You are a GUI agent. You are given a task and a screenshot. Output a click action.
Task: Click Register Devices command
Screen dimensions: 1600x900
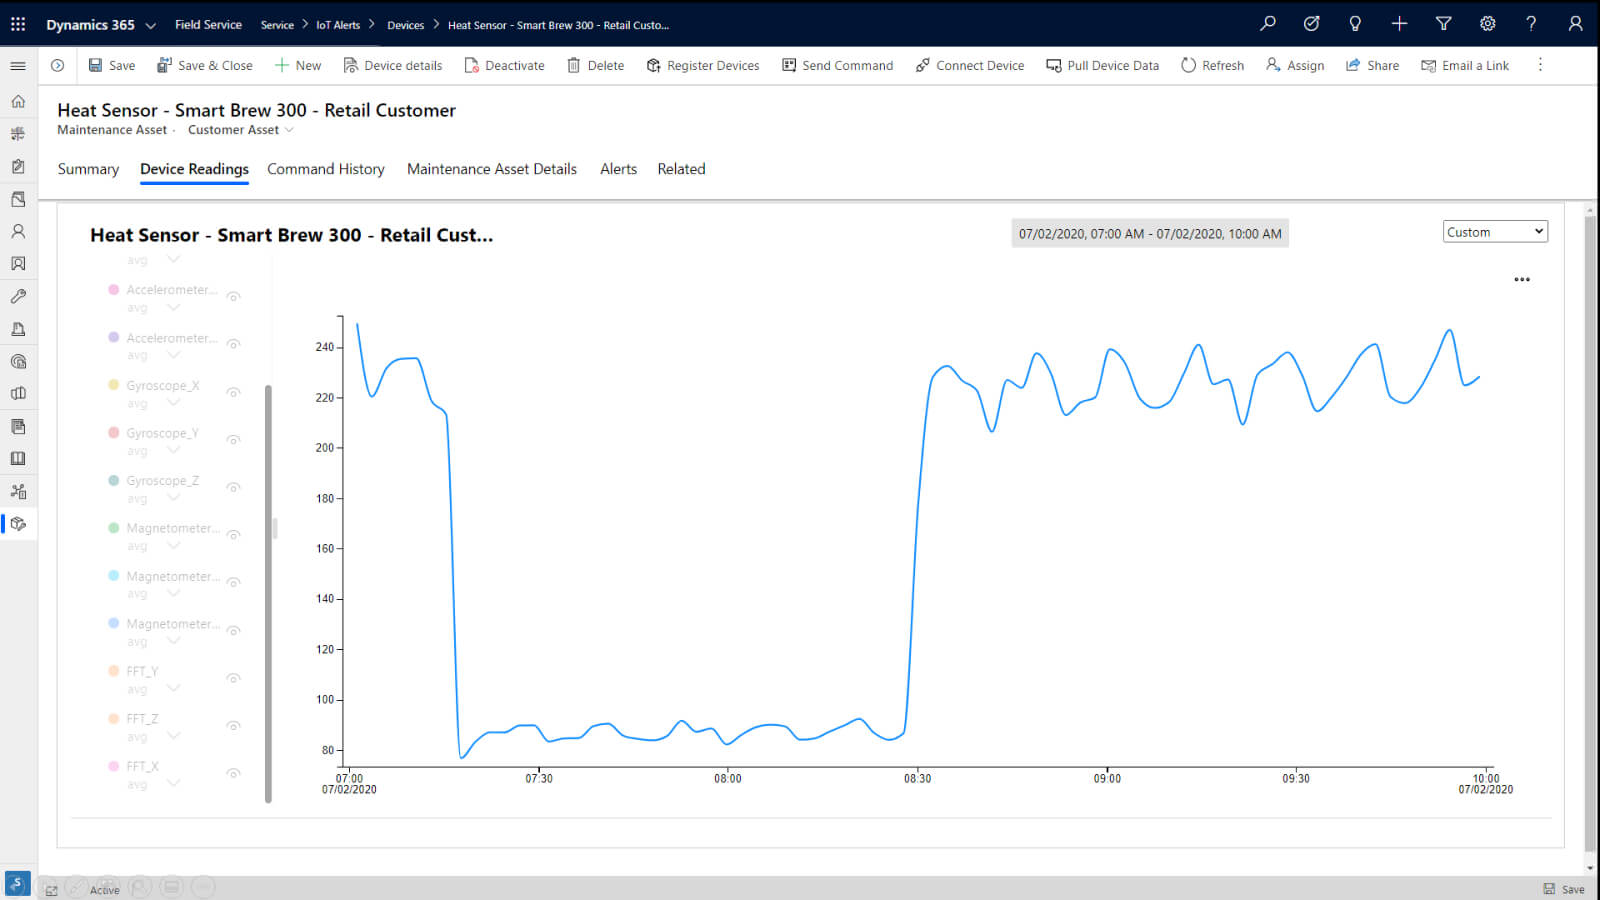point(702,66)
